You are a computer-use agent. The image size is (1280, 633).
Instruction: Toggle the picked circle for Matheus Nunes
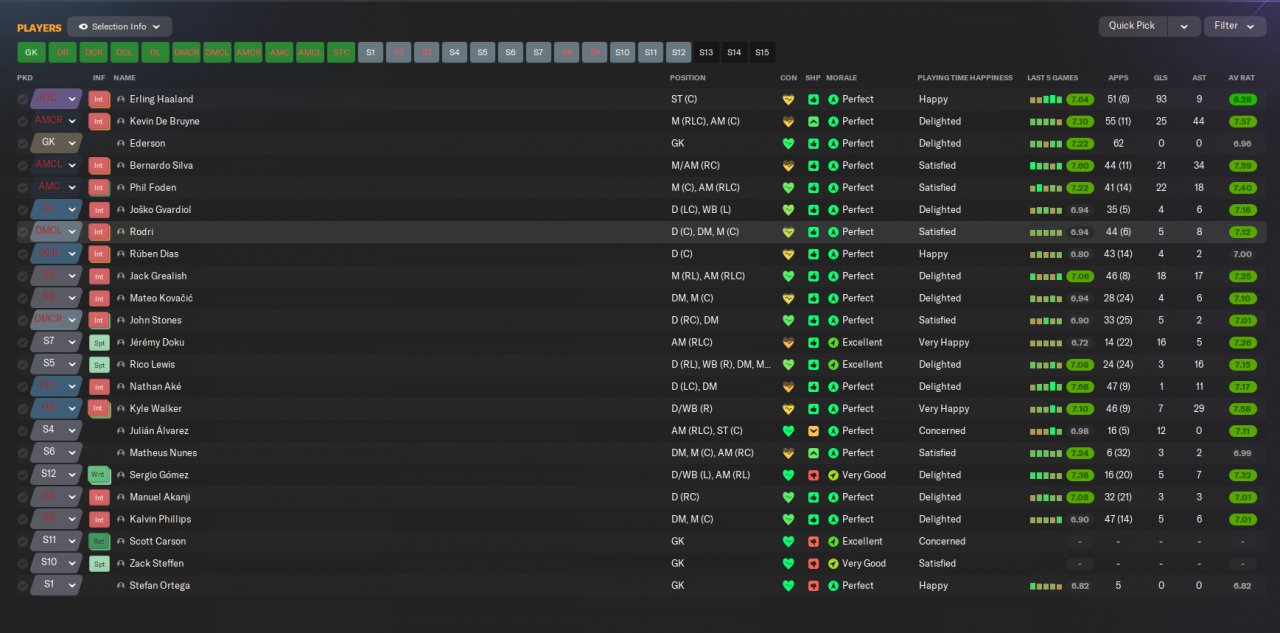pos(22,453)
